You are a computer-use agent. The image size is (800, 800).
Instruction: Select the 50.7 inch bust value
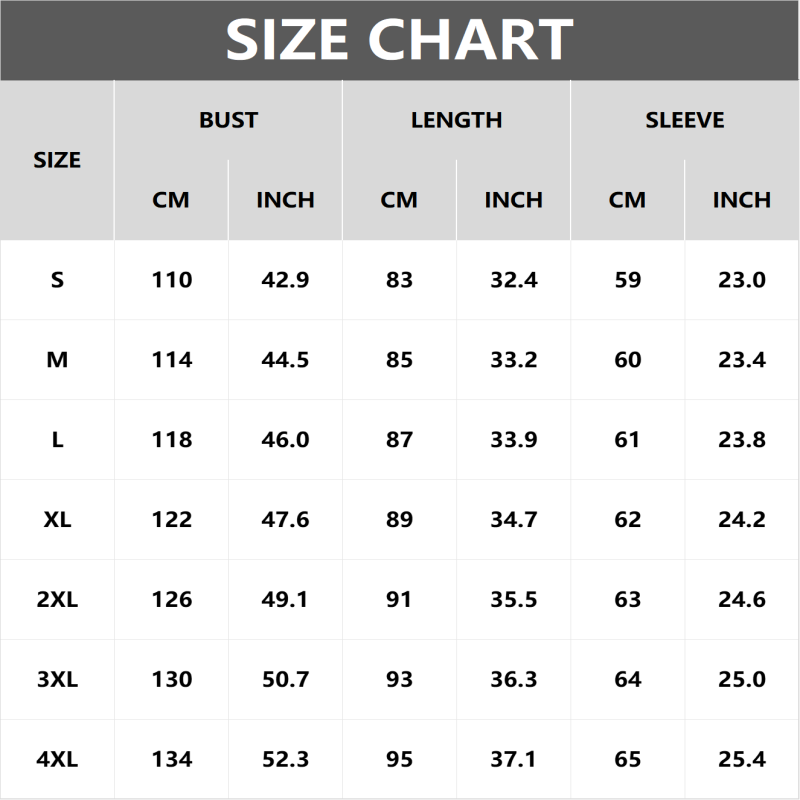coord(285,680)
